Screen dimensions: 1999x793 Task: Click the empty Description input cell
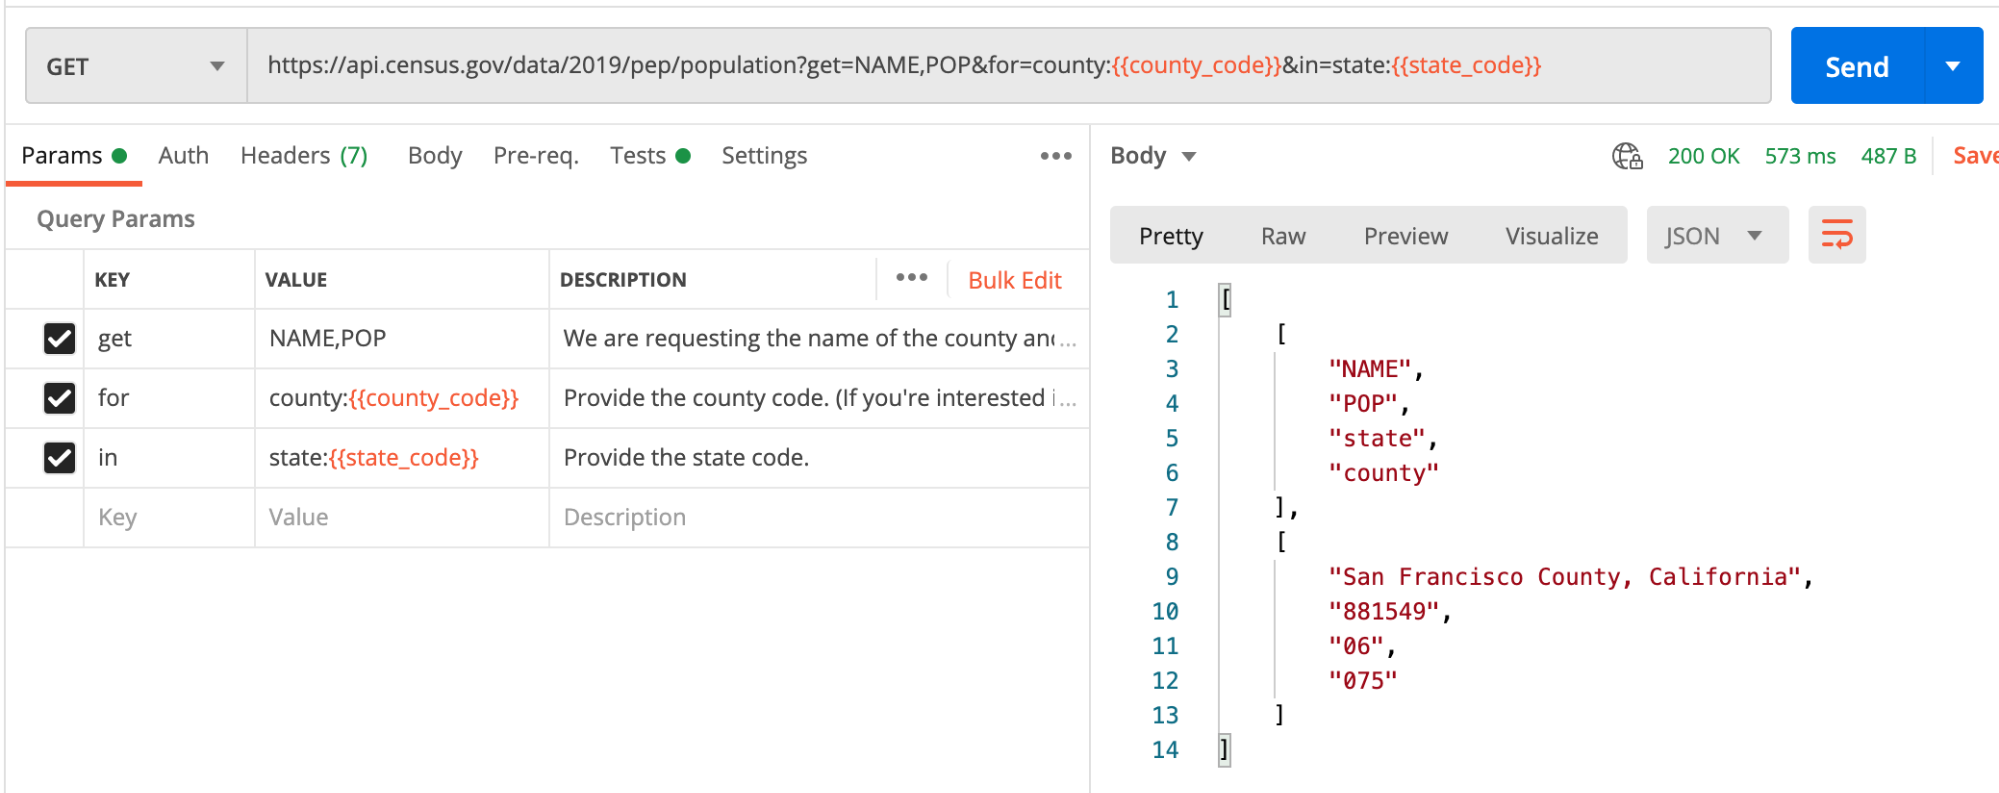[819, 517]
